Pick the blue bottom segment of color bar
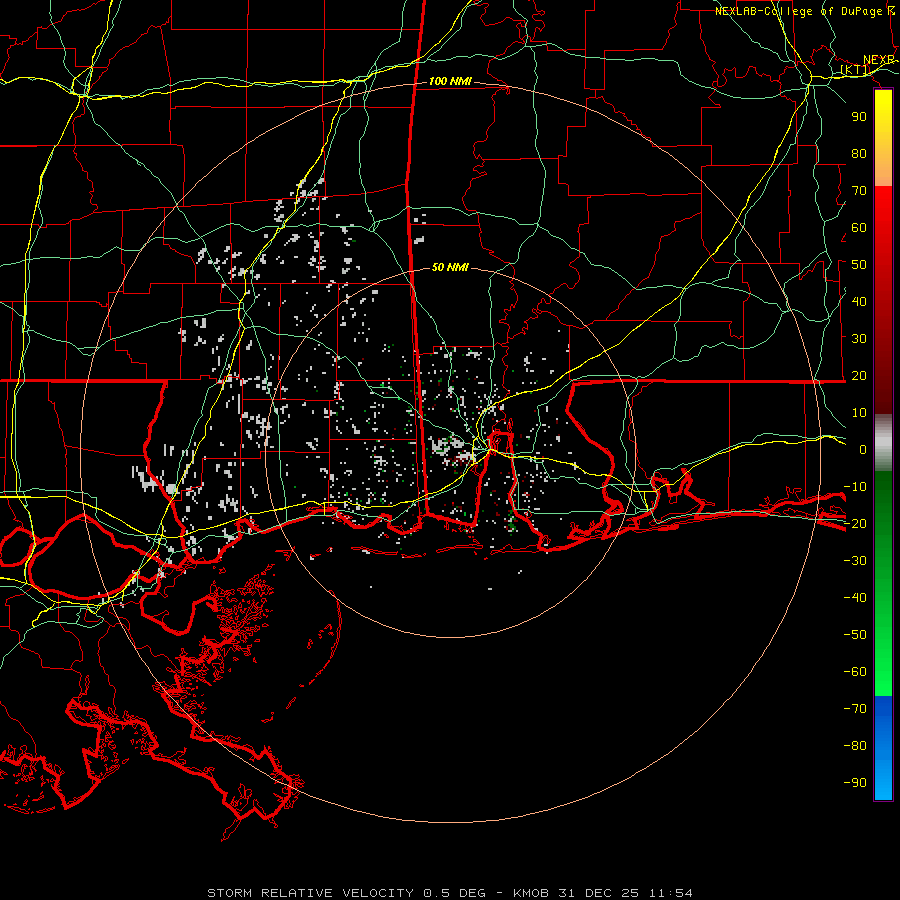Viewport: 900px width, 900px height. [883, 748]
